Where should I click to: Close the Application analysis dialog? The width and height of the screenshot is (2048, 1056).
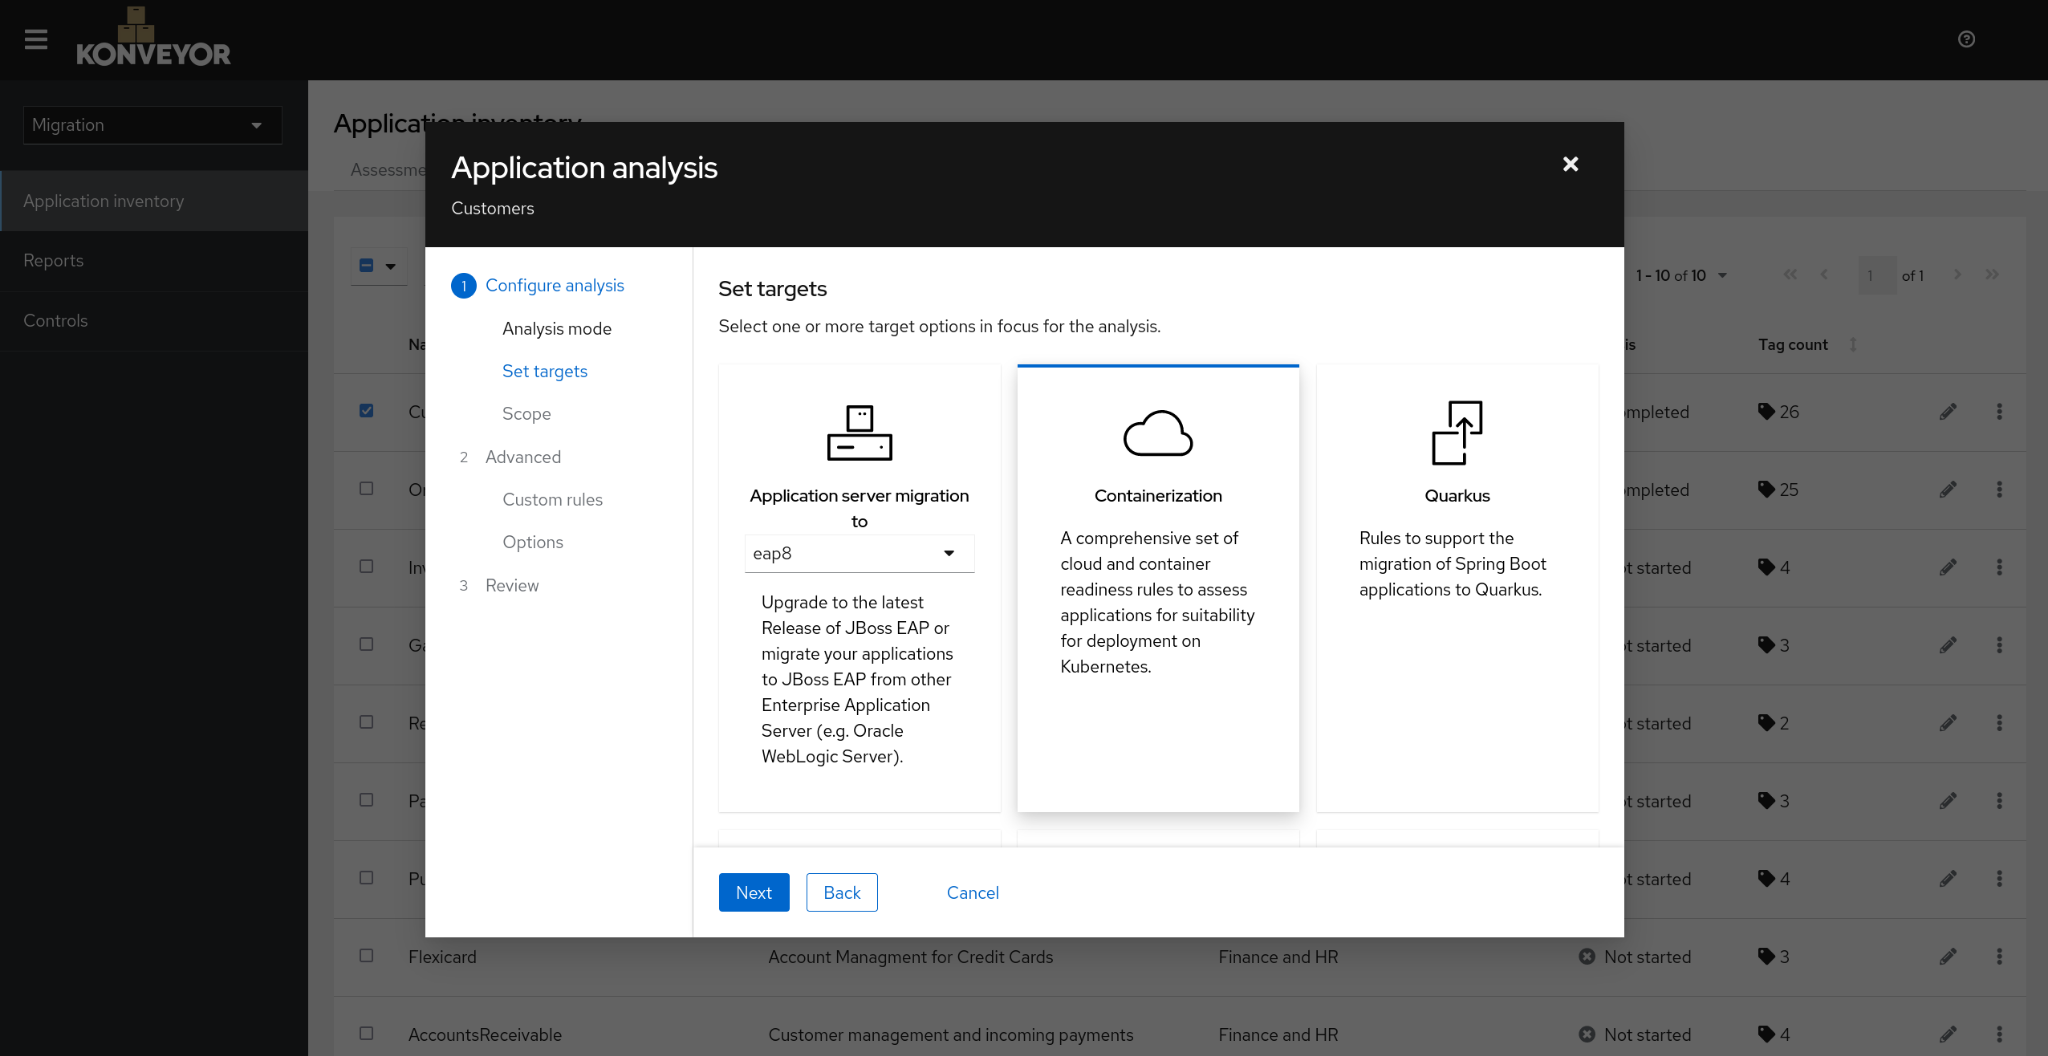point(1570,164)
